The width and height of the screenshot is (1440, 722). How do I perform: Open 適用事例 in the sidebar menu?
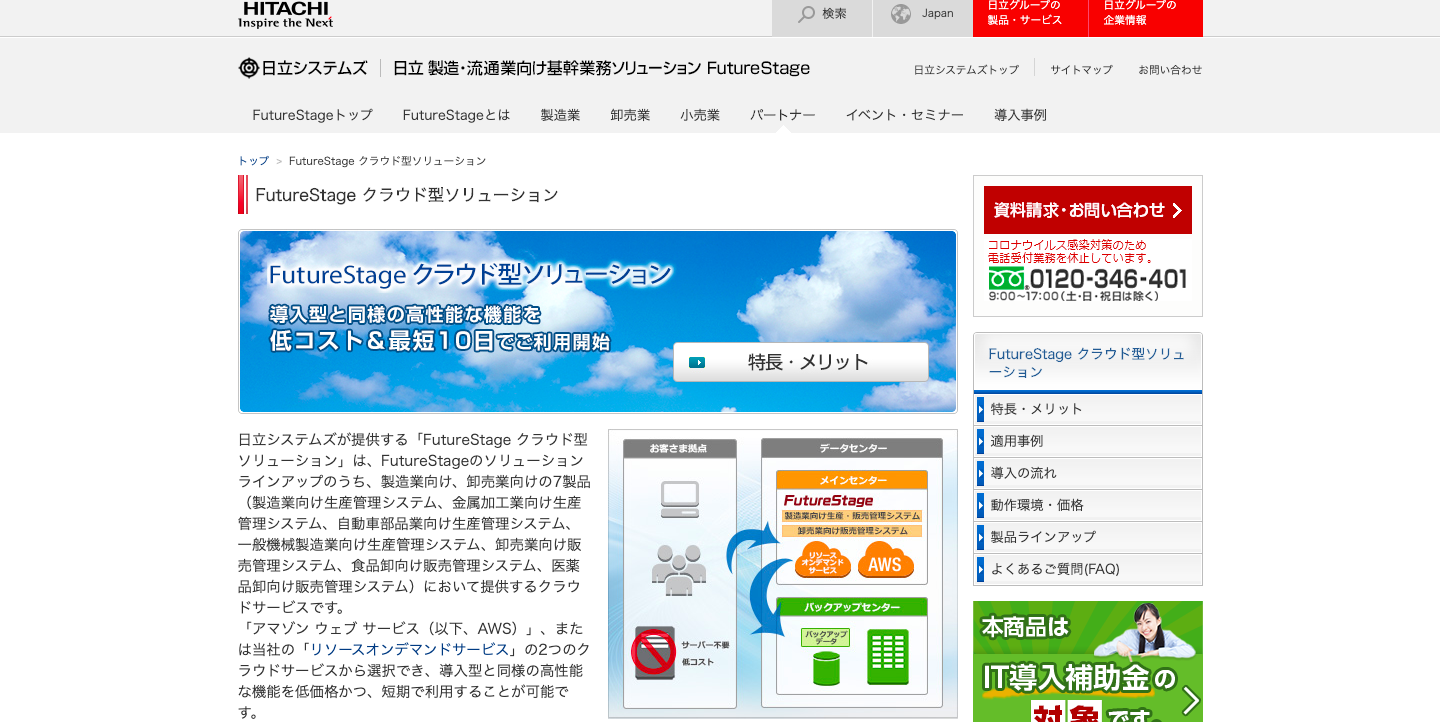1088,441
